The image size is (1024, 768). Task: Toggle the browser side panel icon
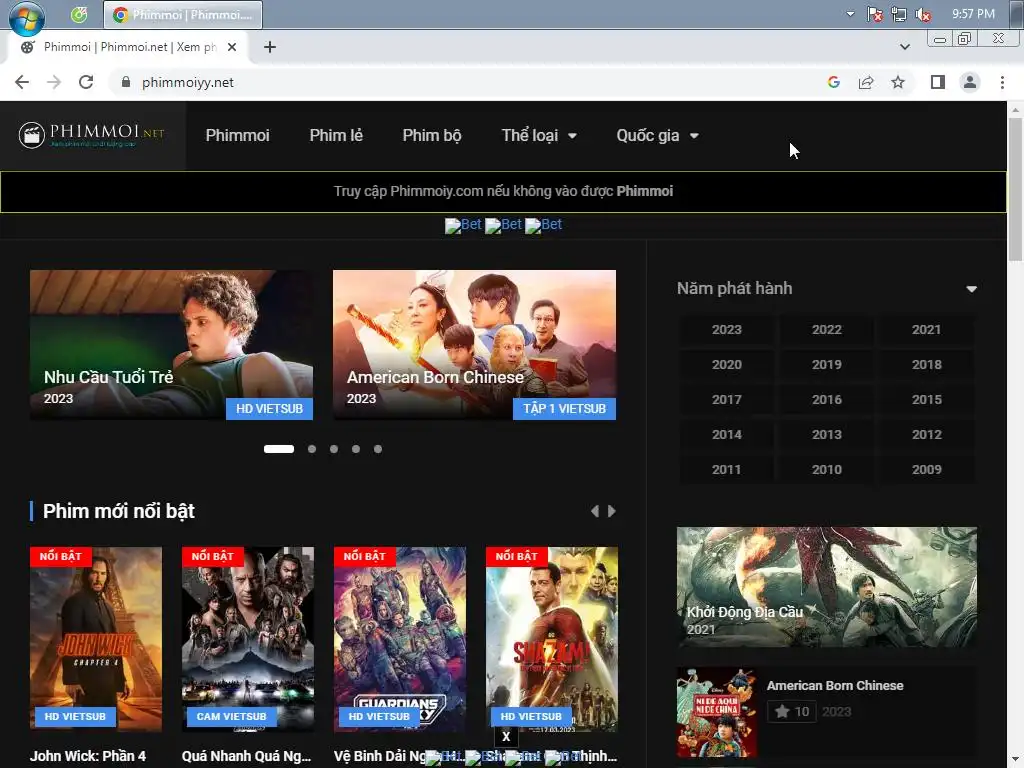point(938,82)
